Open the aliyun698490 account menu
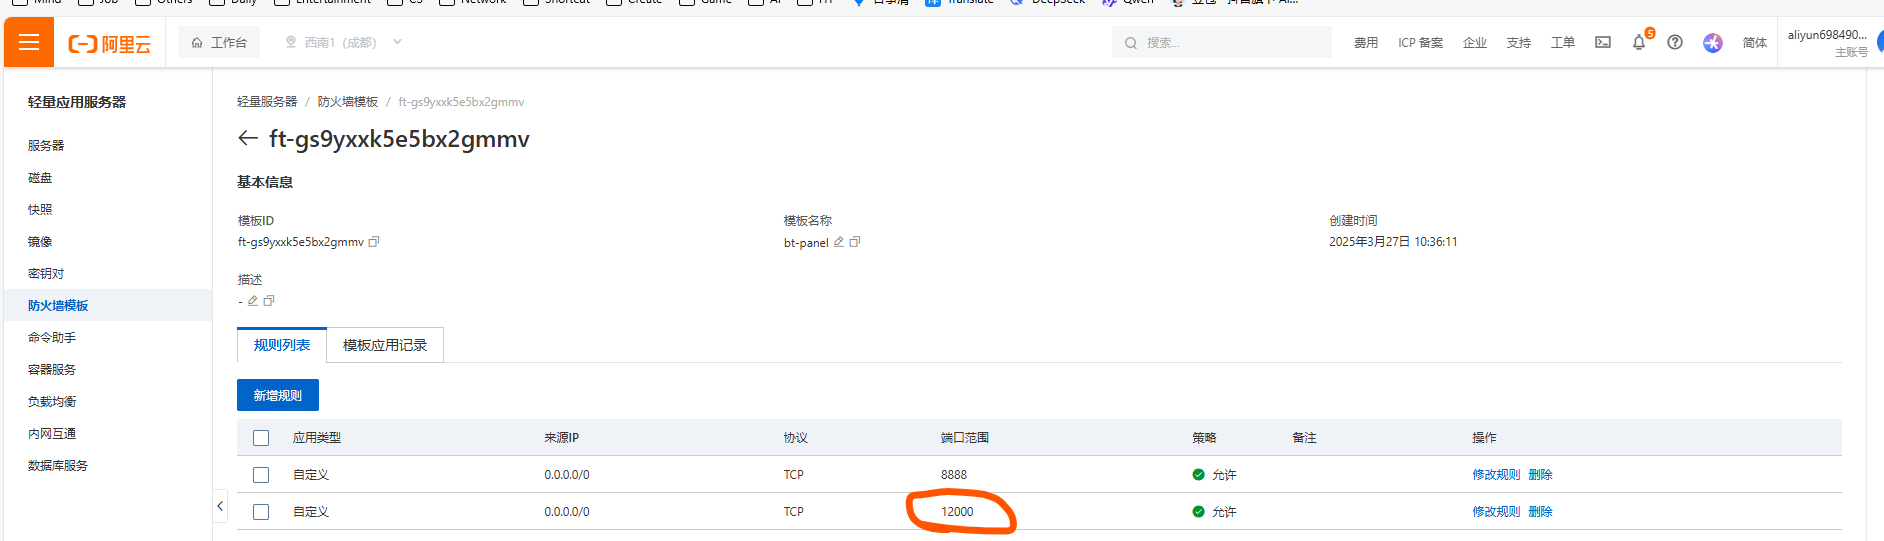1884x541 pixels. [1827, 42]
